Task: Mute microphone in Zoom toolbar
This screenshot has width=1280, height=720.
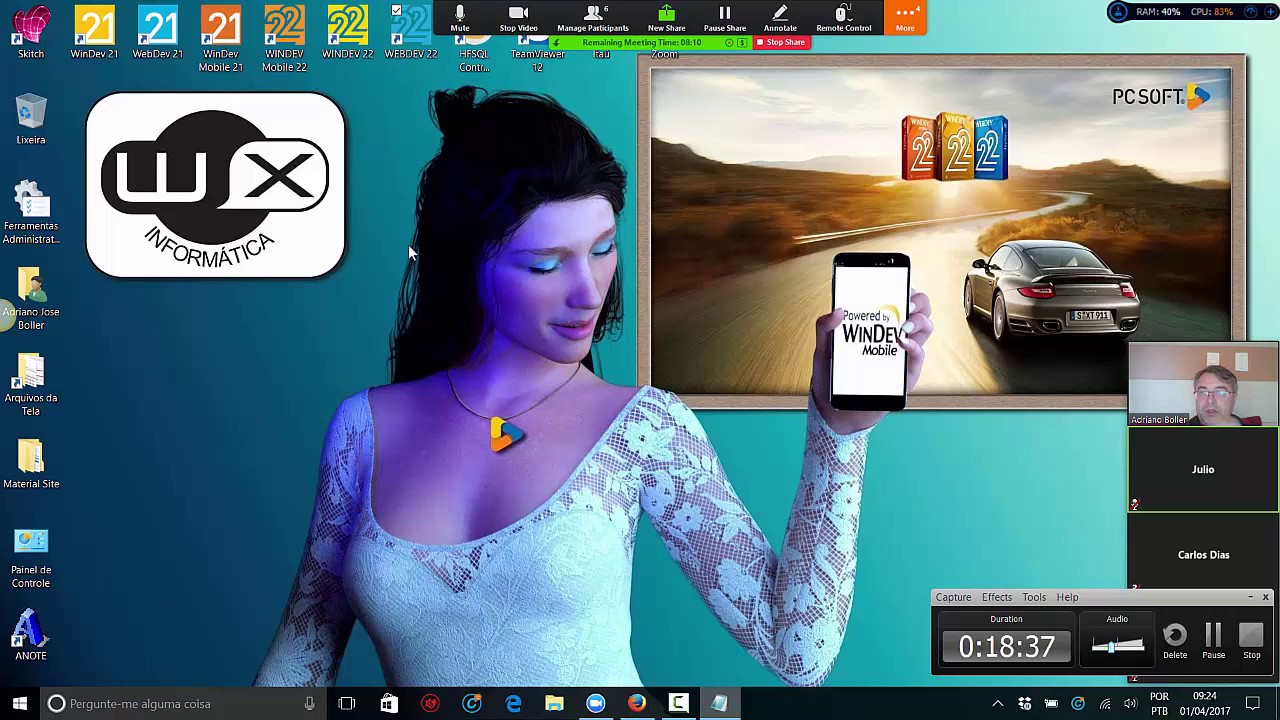Action: tap(459, 18)
